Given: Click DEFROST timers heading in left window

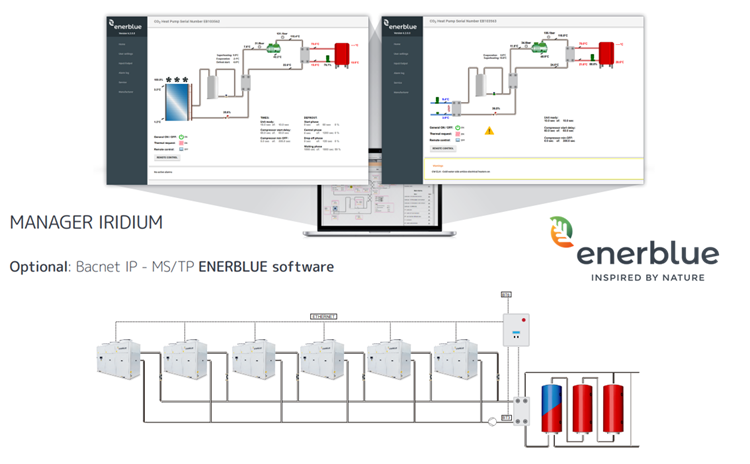Looking at the screenshot, I should [x=310, y=118].
